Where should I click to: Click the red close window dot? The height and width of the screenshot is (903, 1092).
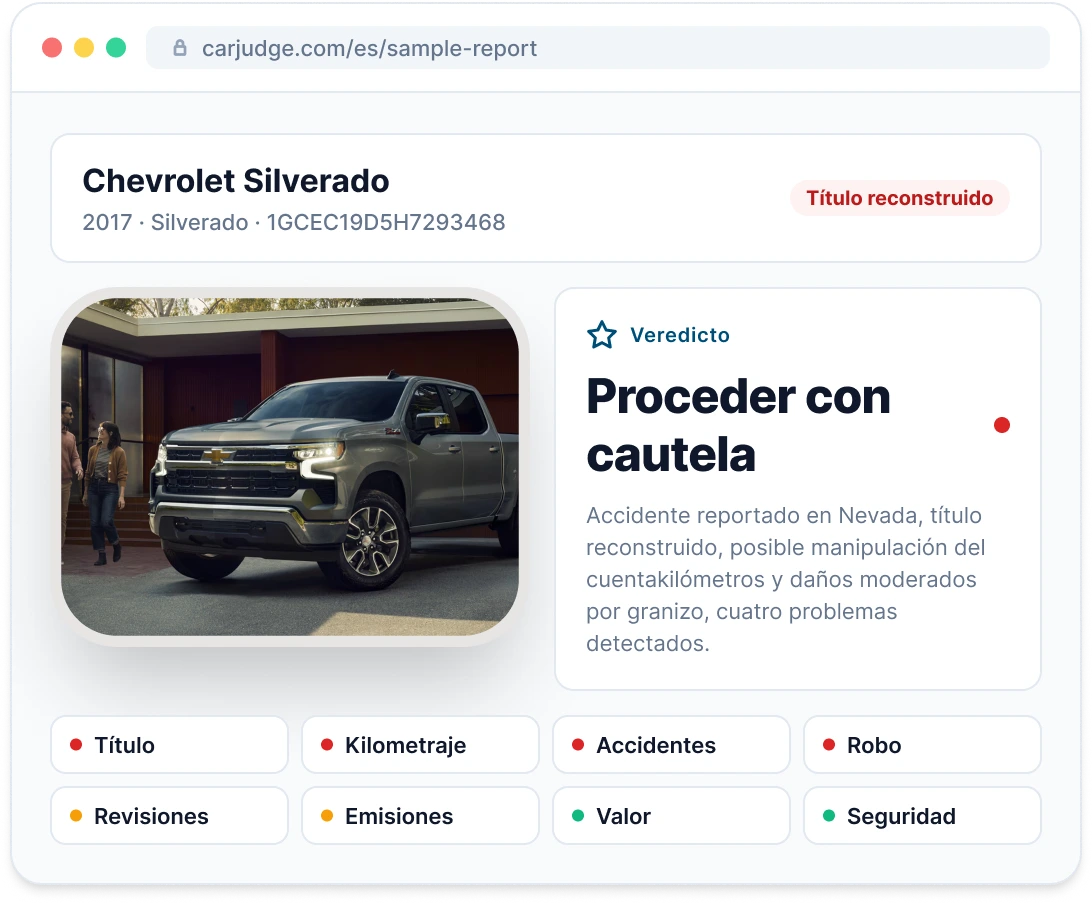coord(52,47)
